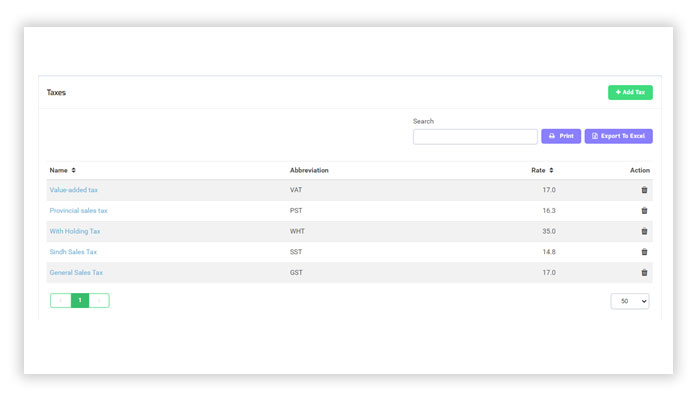Click the previous page arrow

(61, 300)
